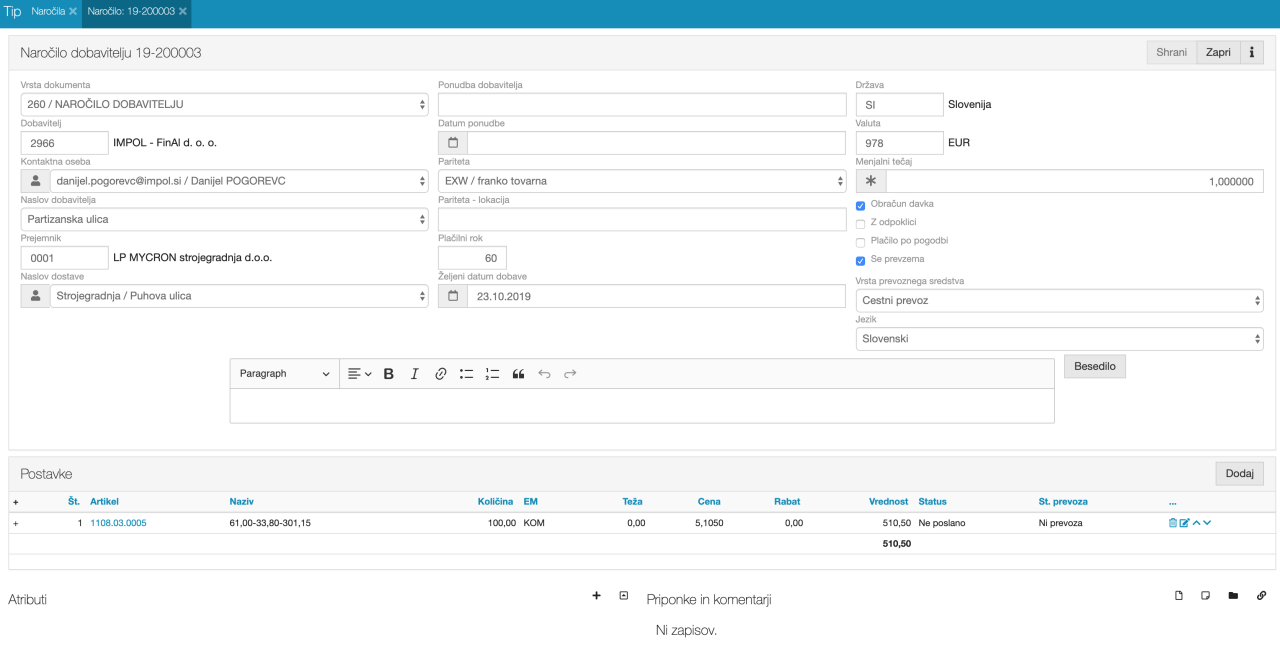This screenshot has height=654, width=1280.
Task: Expand the Pariteta EXW dropdown
Action: click(x=642, y=181)
